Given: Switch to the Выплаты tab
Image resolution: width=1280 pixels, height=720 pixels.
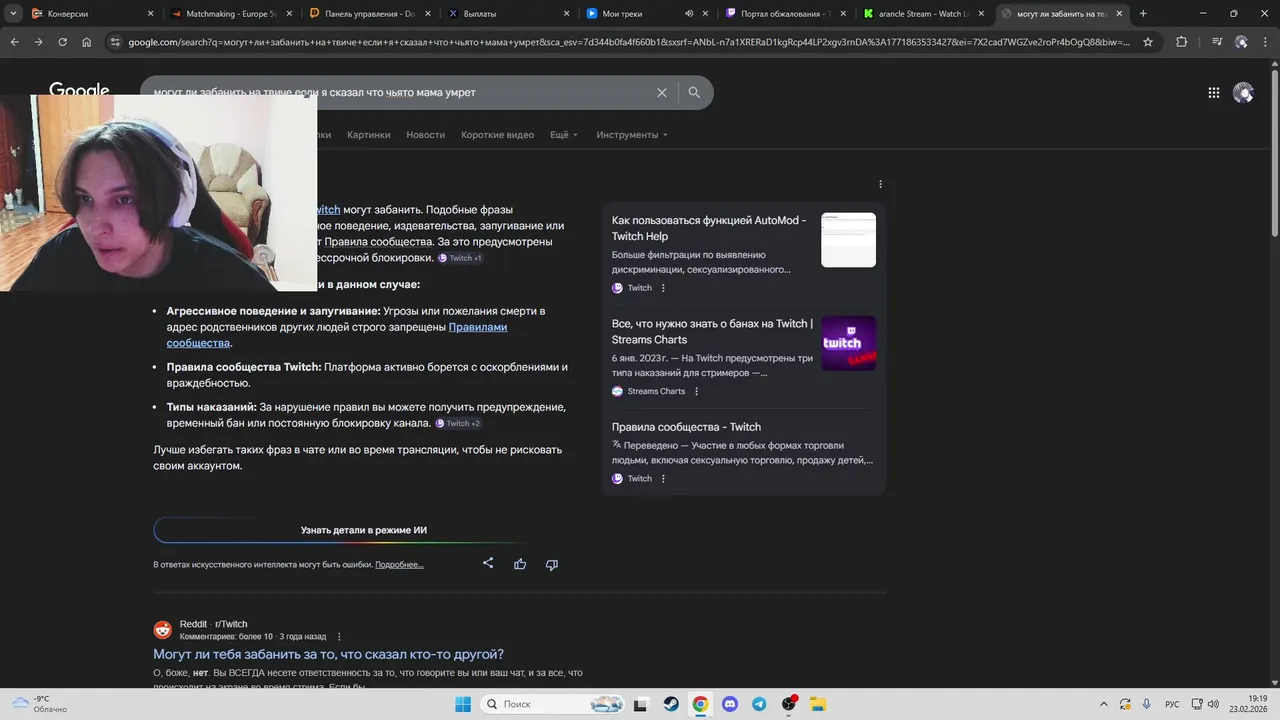Looking at the screenshot, I should click(508, 14).
